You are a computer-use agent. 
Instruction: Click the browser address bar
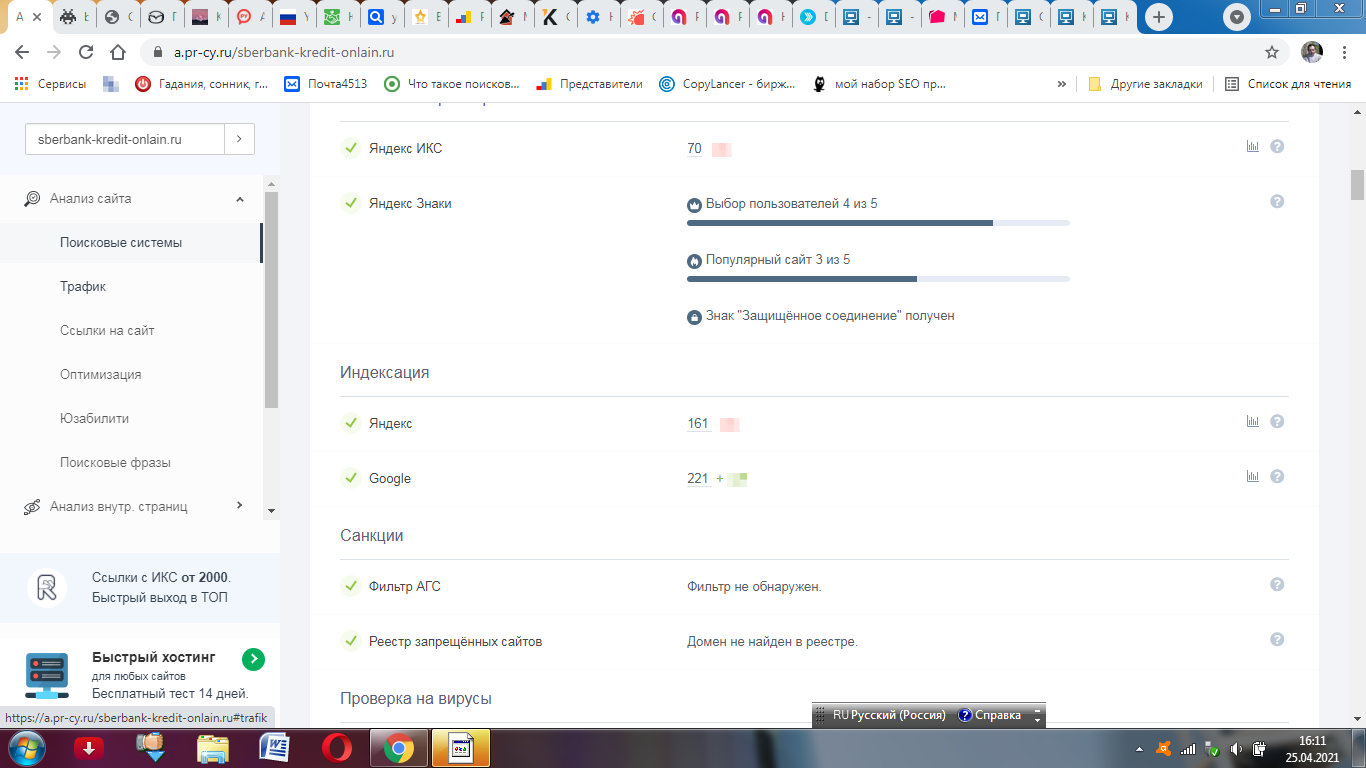pos(700,52)
